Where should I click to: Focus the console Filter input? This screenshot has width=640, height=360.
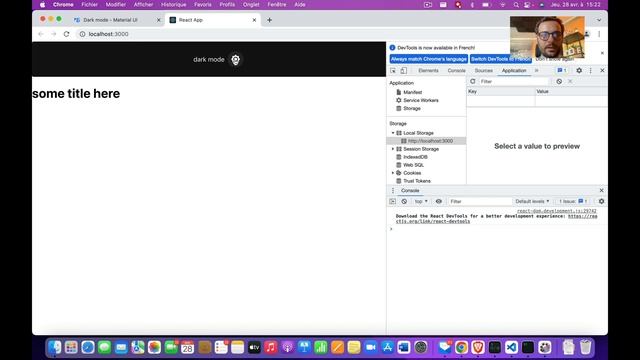point(480,202)
